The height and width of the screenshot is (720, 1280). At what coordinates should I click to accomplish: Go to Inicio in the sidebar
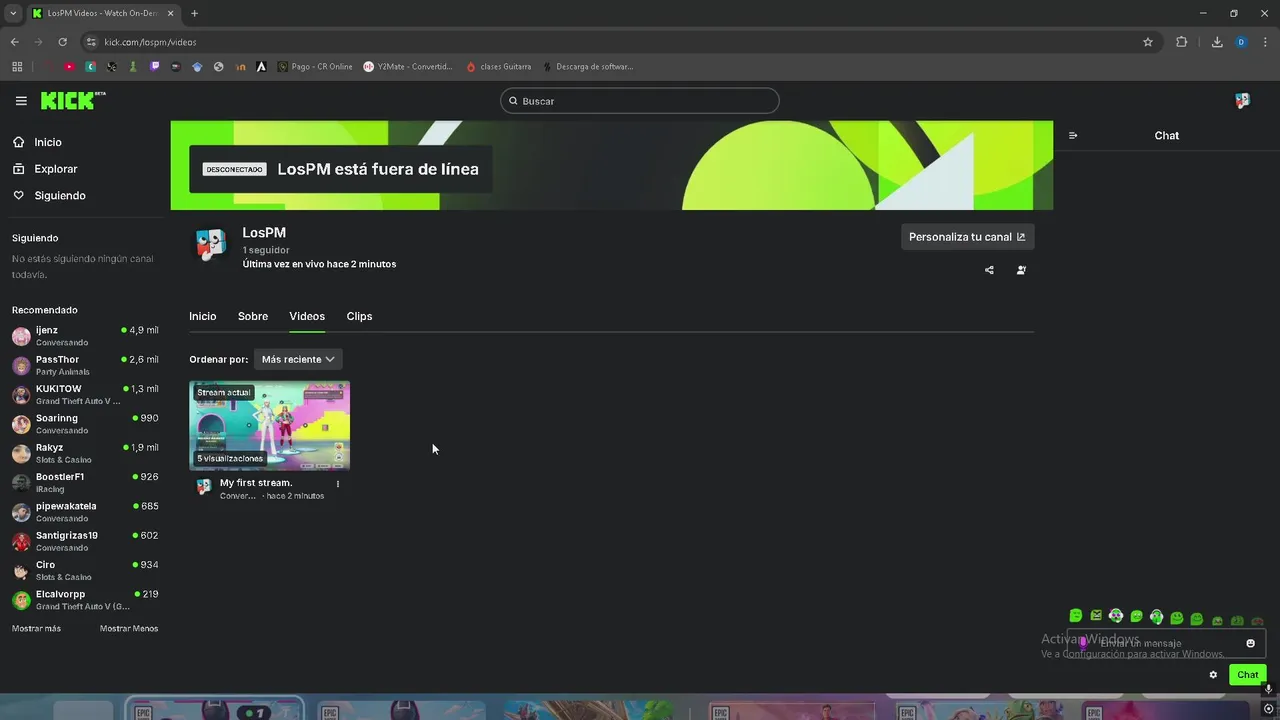coord(48,142)
